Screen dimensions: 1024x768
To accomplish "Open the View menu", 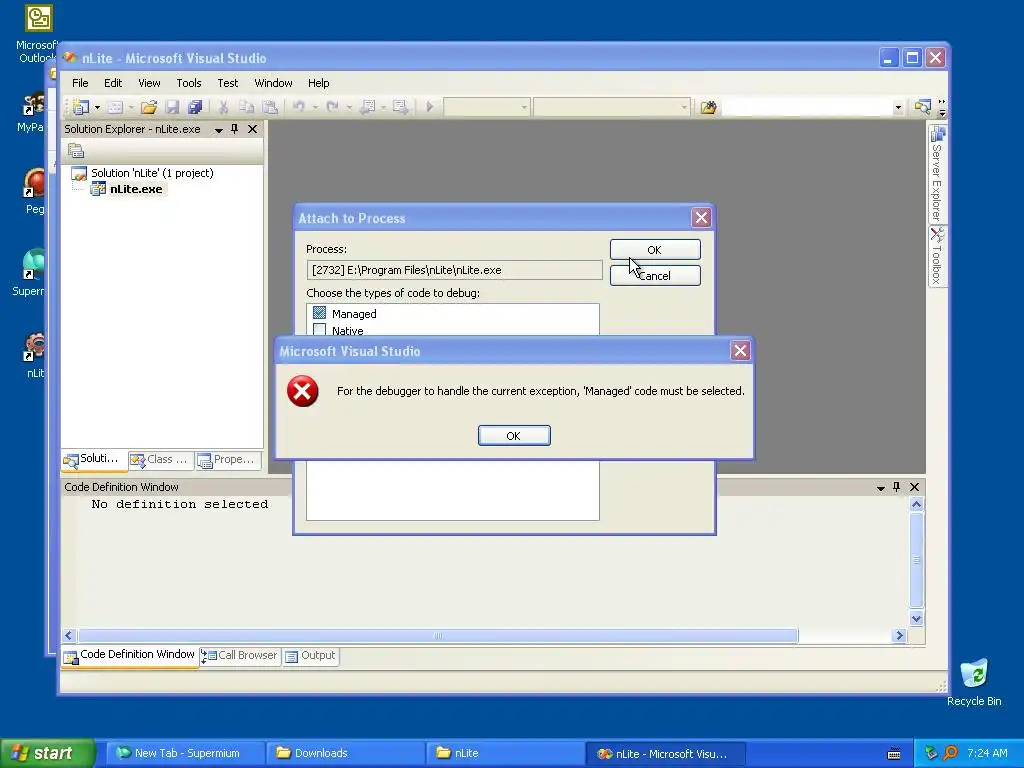I will click(149, 83).
